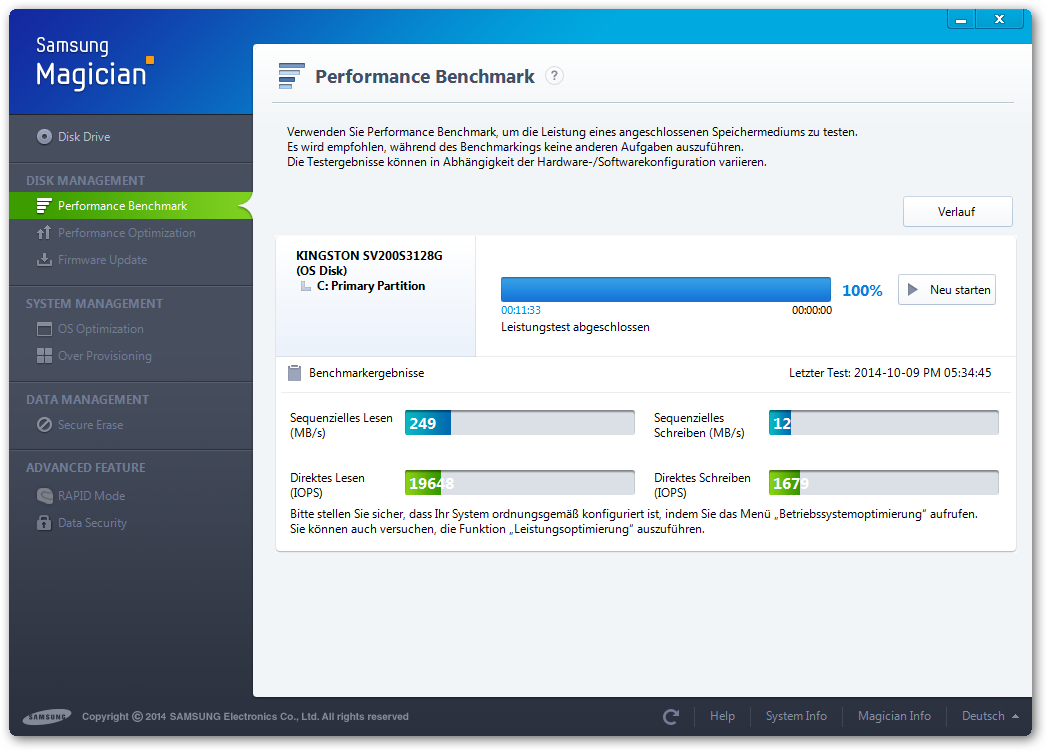Click the Data Security lock icon

coord(44,523)
